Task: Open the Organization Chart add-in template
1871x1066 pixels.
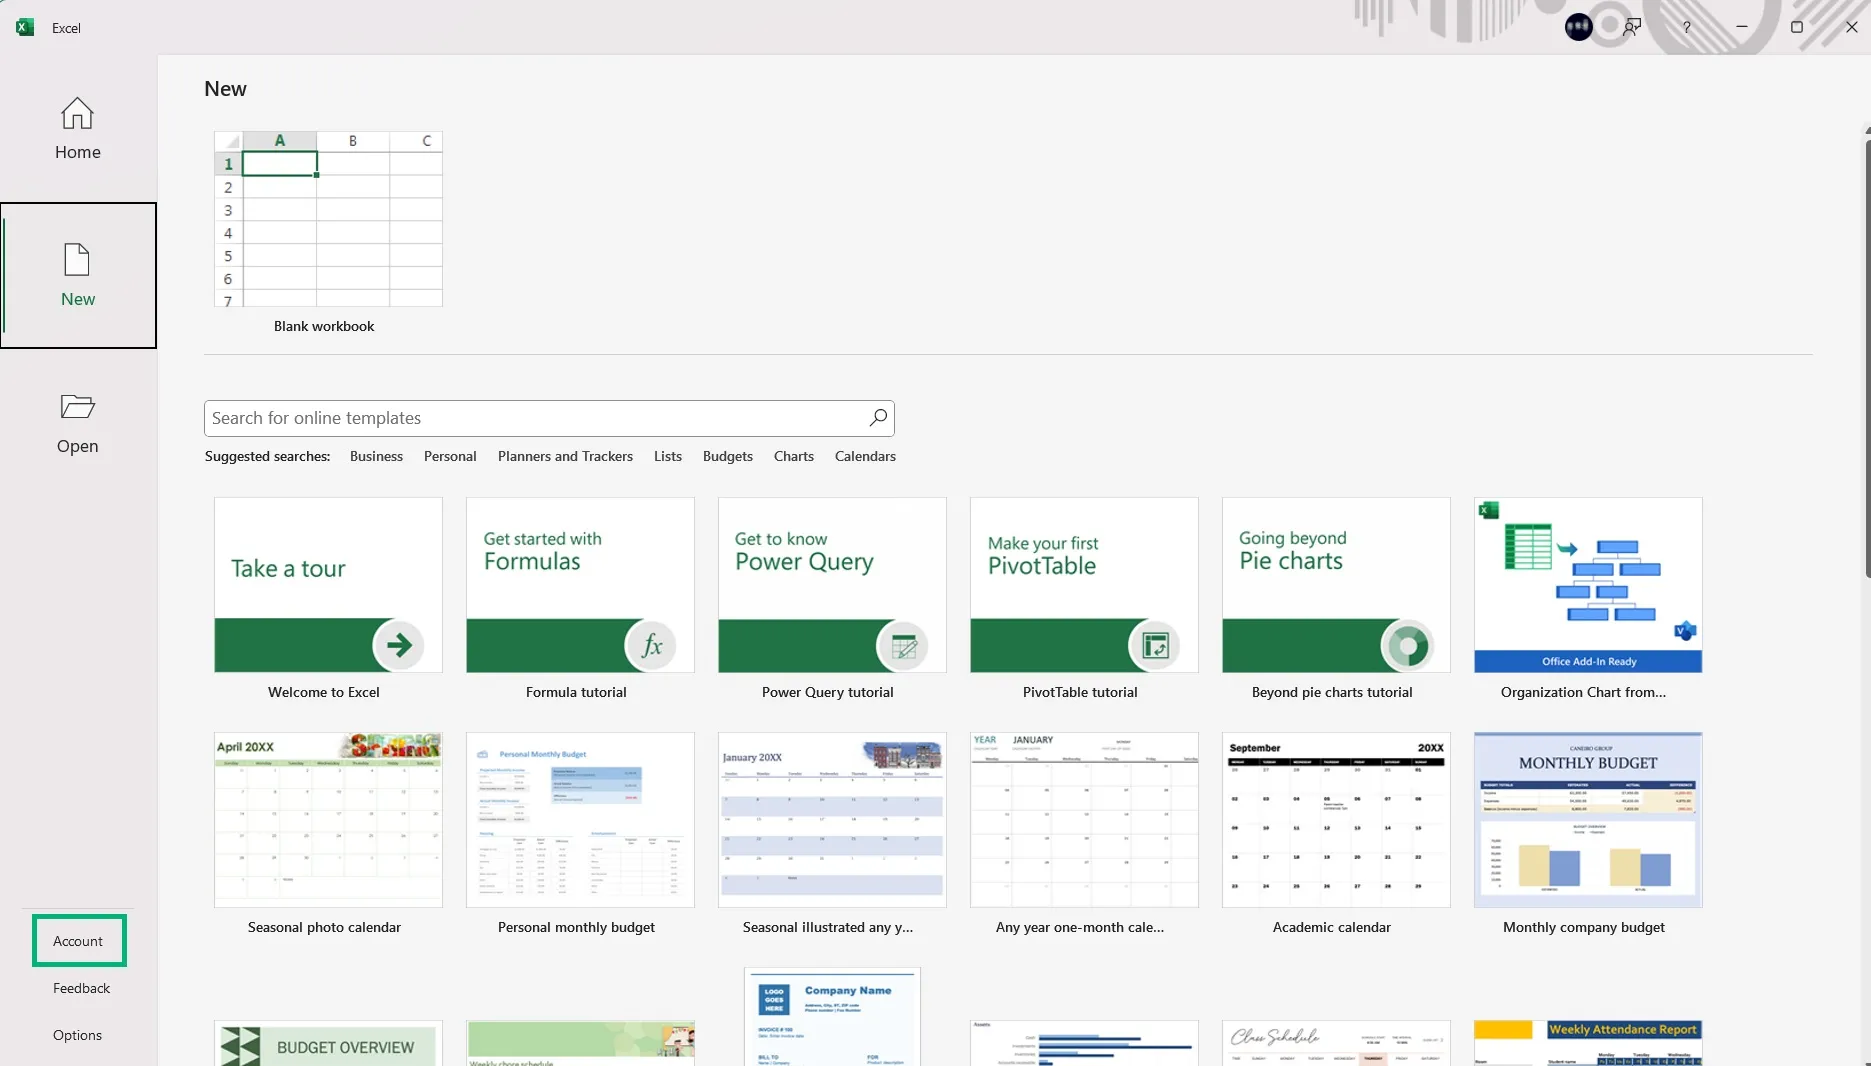Action: tap(1588, 585)
